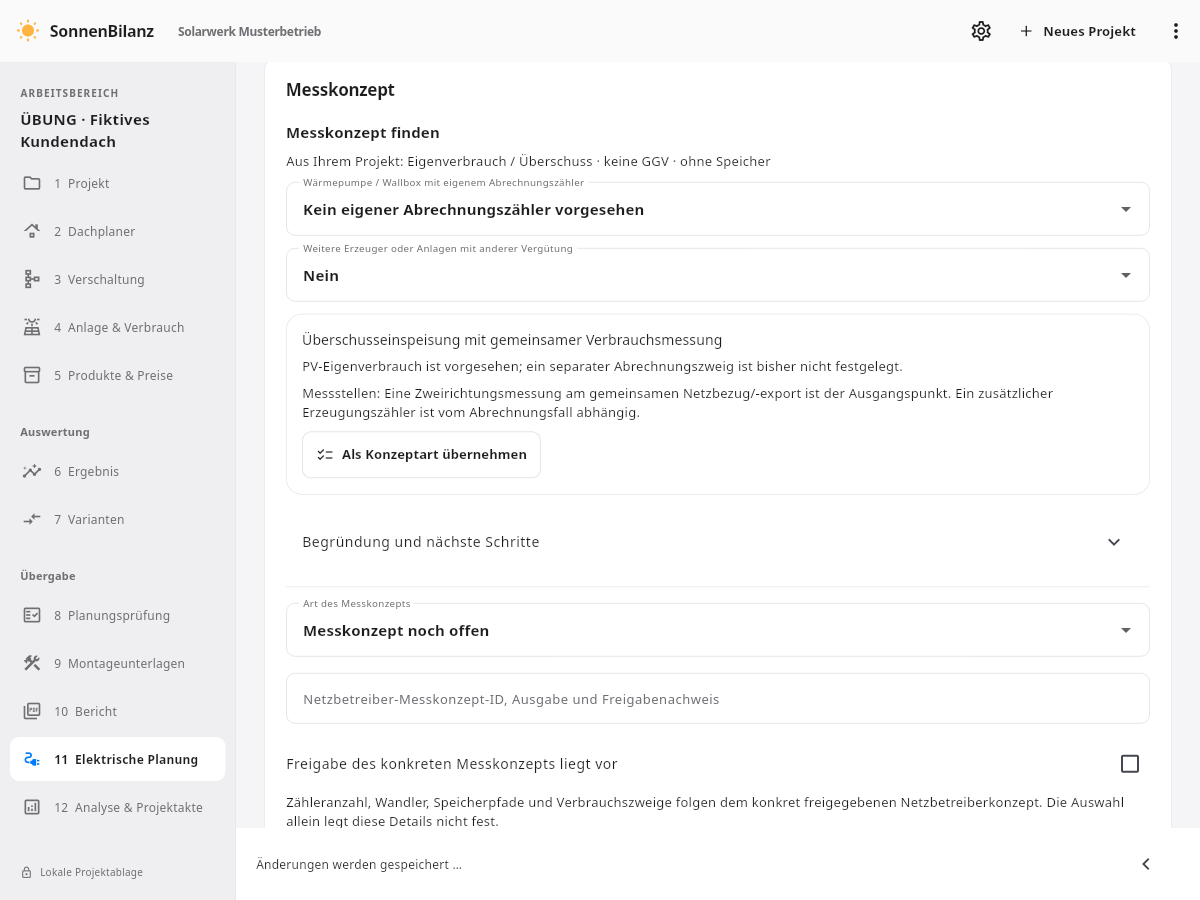The image size is (1200, 900).
Task: Open the Weitere Erzeuger dropdown showing Nein
Action: [718, 275]
